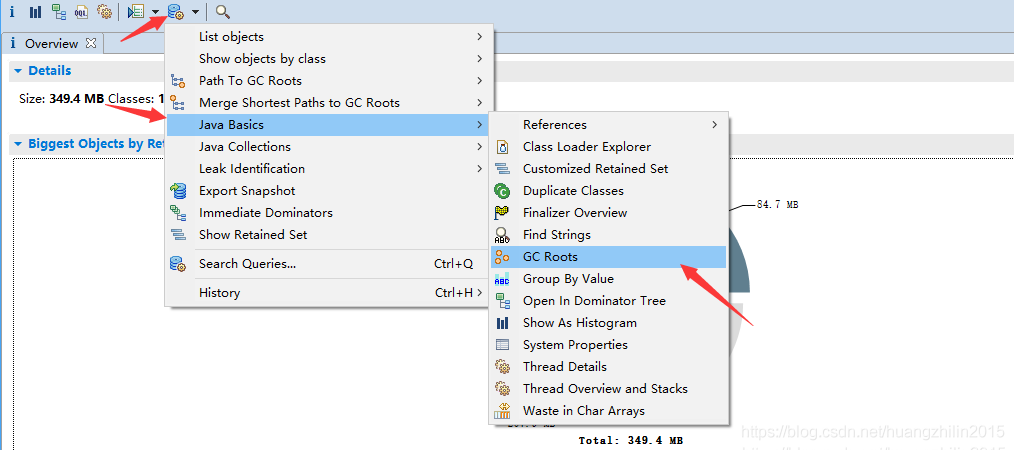Open dropdown arrow next to Query Browser icon
Viewport: 1014px width, 450px height.
(195, 12)
